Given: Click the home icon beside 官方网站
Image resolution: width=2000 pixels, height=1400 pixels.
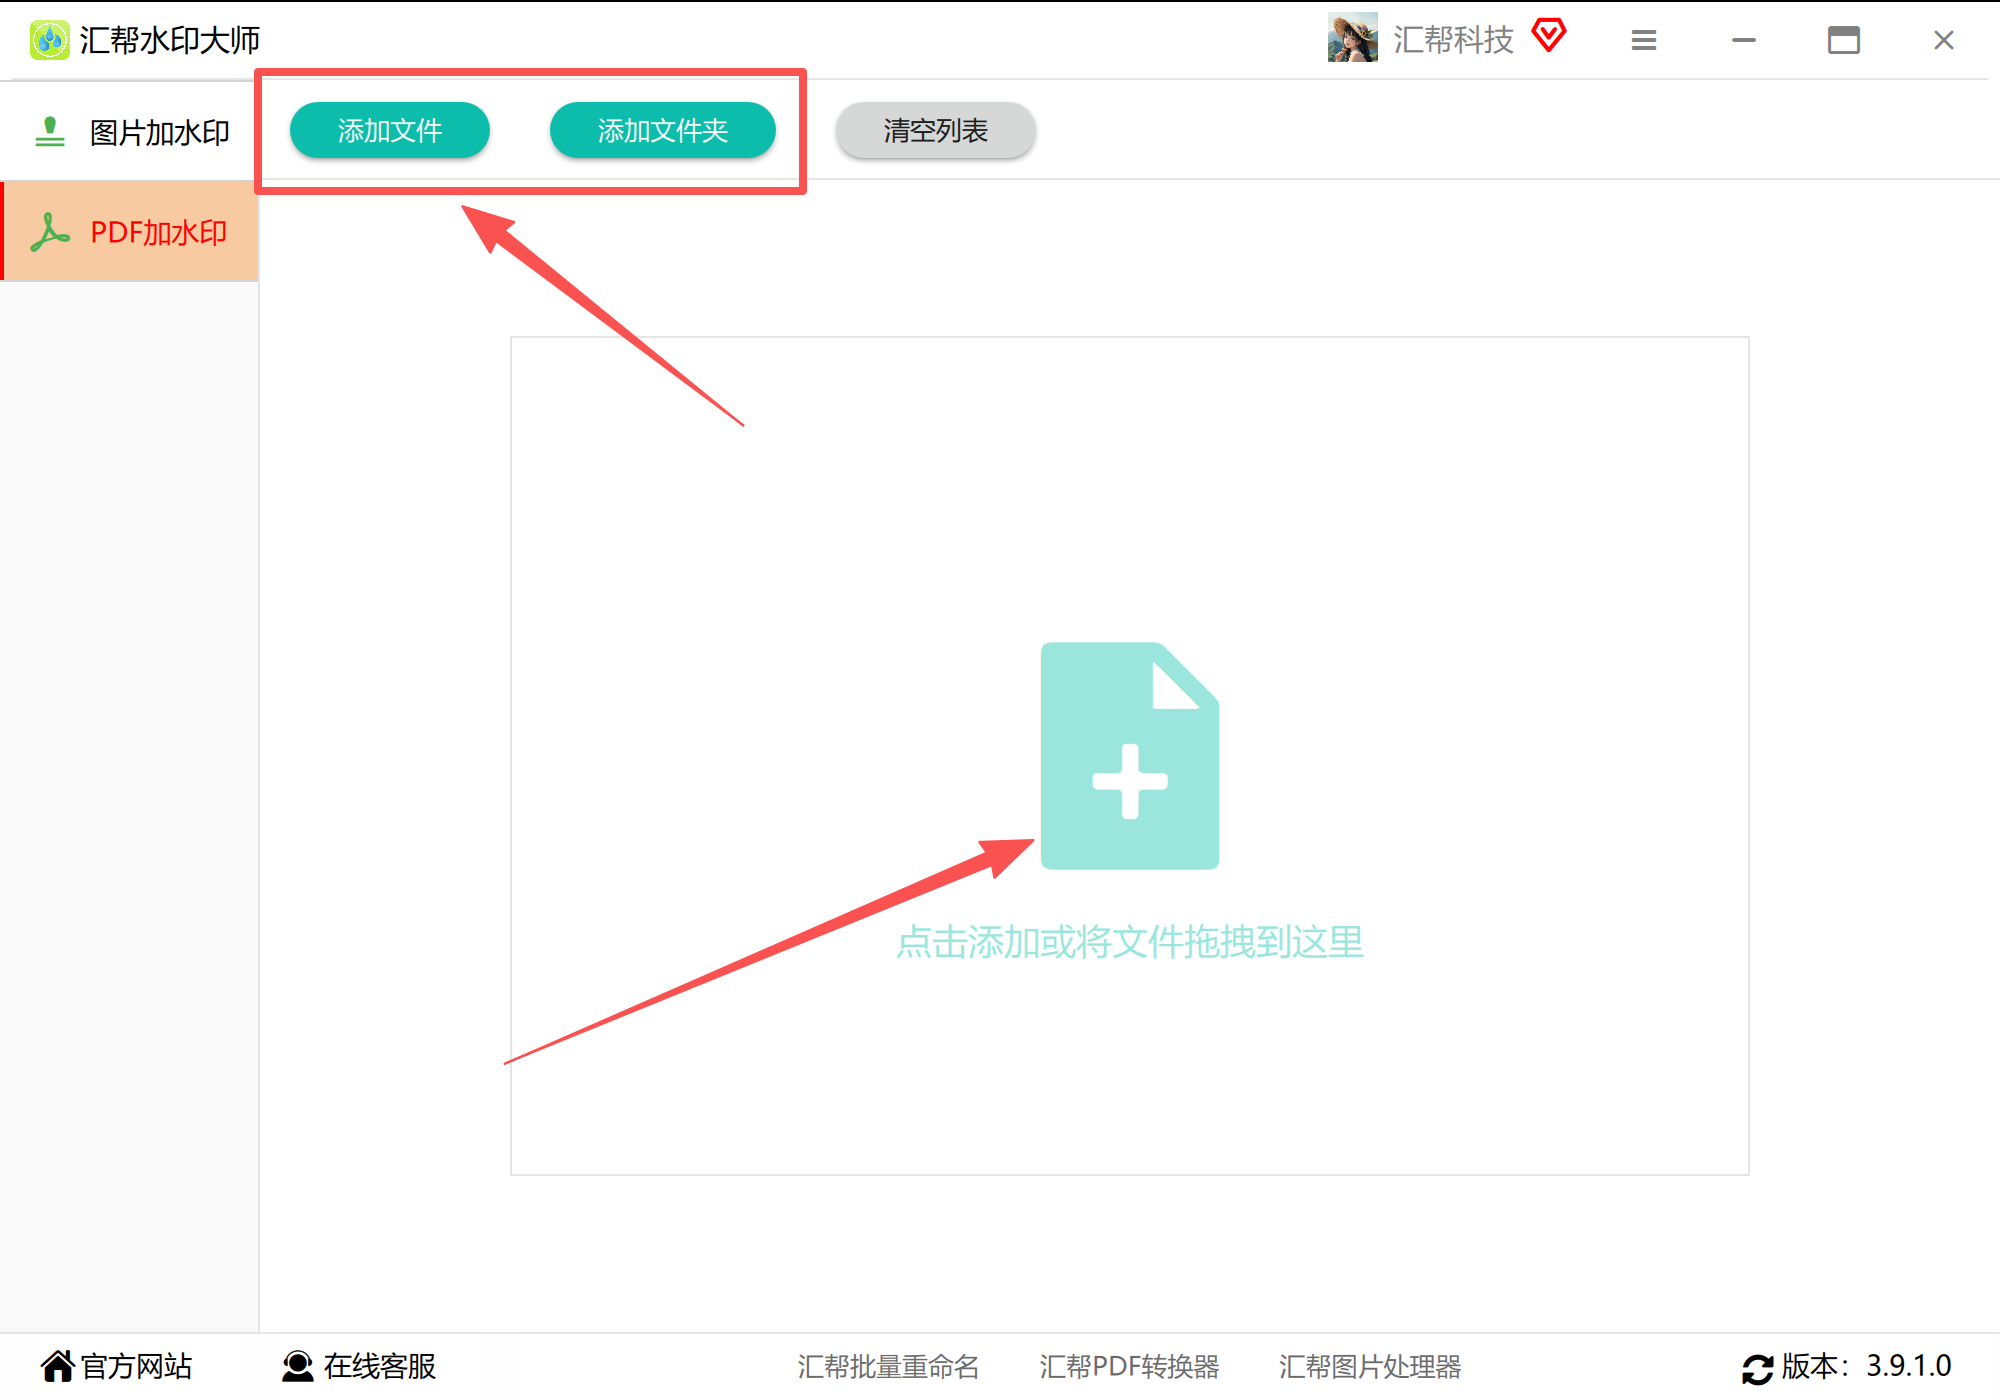Looking at the screenshot, I should [x=59, y=1365].
